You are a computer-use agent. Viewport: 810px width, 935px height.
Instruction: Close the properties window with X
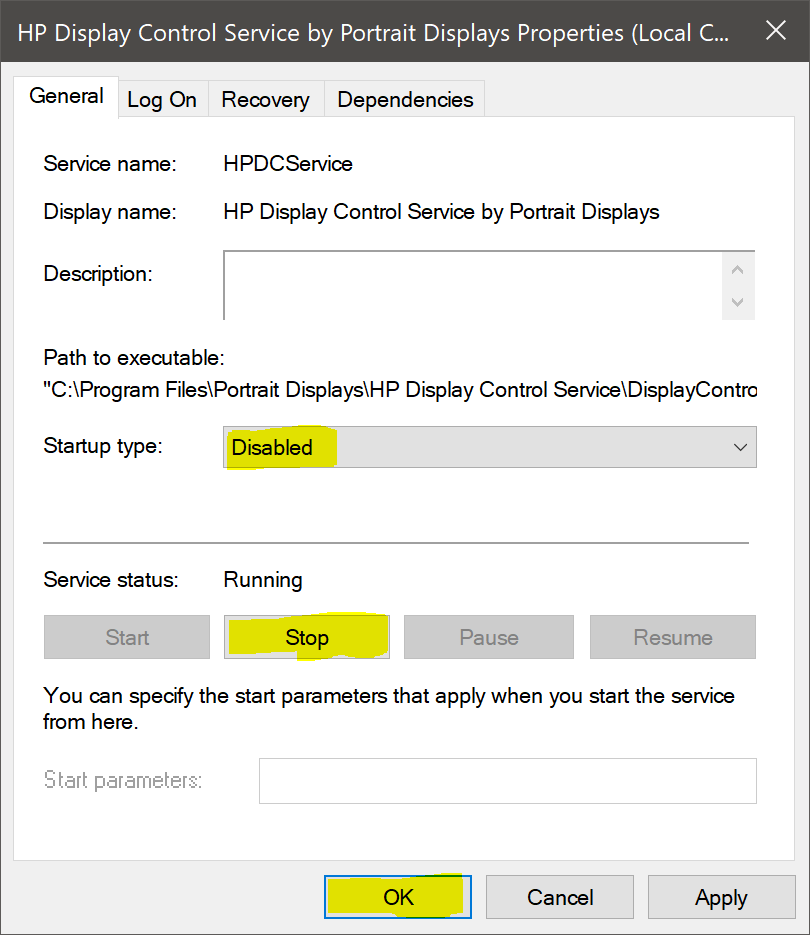[x=775, y=30]
